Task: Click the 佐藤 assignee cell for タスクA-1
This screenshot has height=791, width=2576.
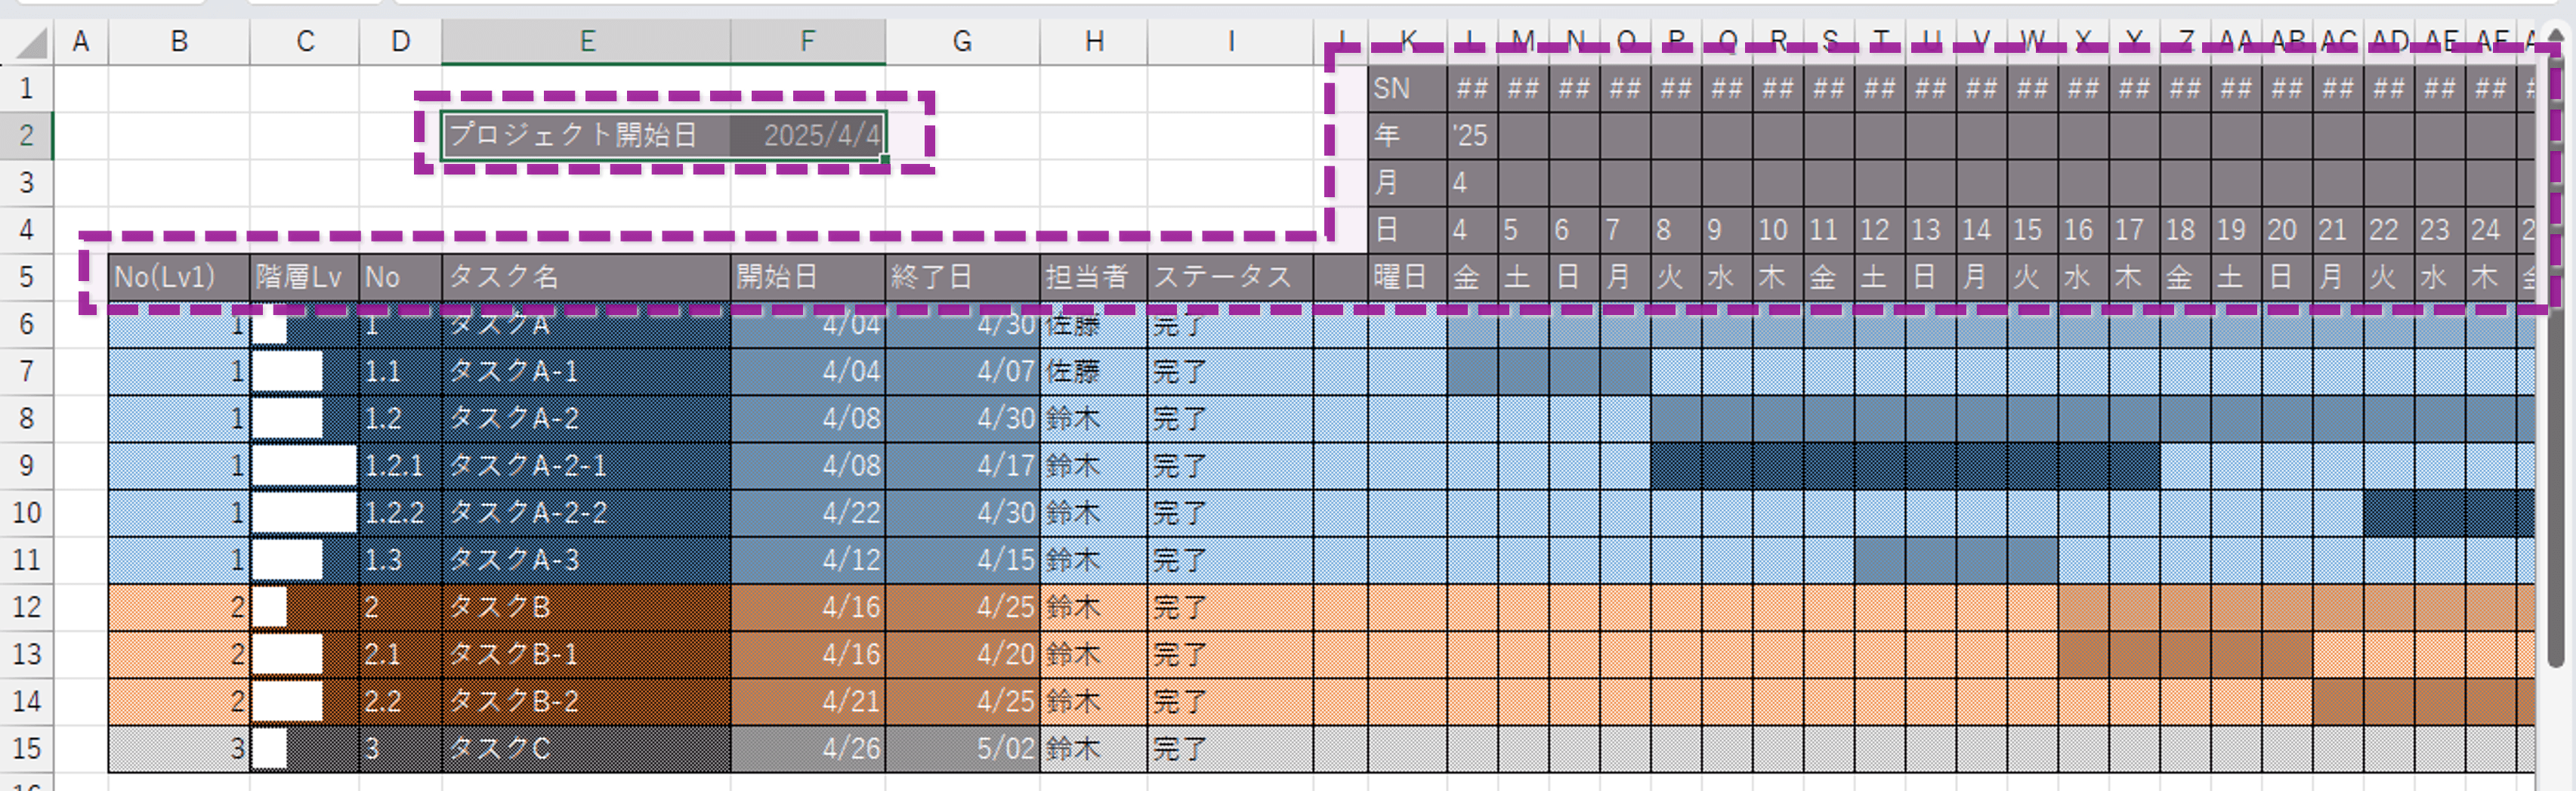Action: coord(1093,372)
